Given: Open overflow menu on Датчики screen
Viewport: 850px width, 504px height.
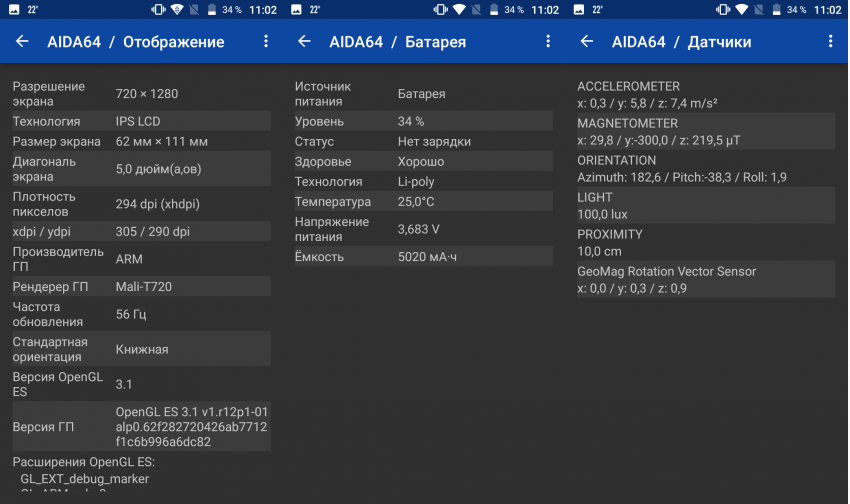Looking at the screenshot, I should point(830,41).
